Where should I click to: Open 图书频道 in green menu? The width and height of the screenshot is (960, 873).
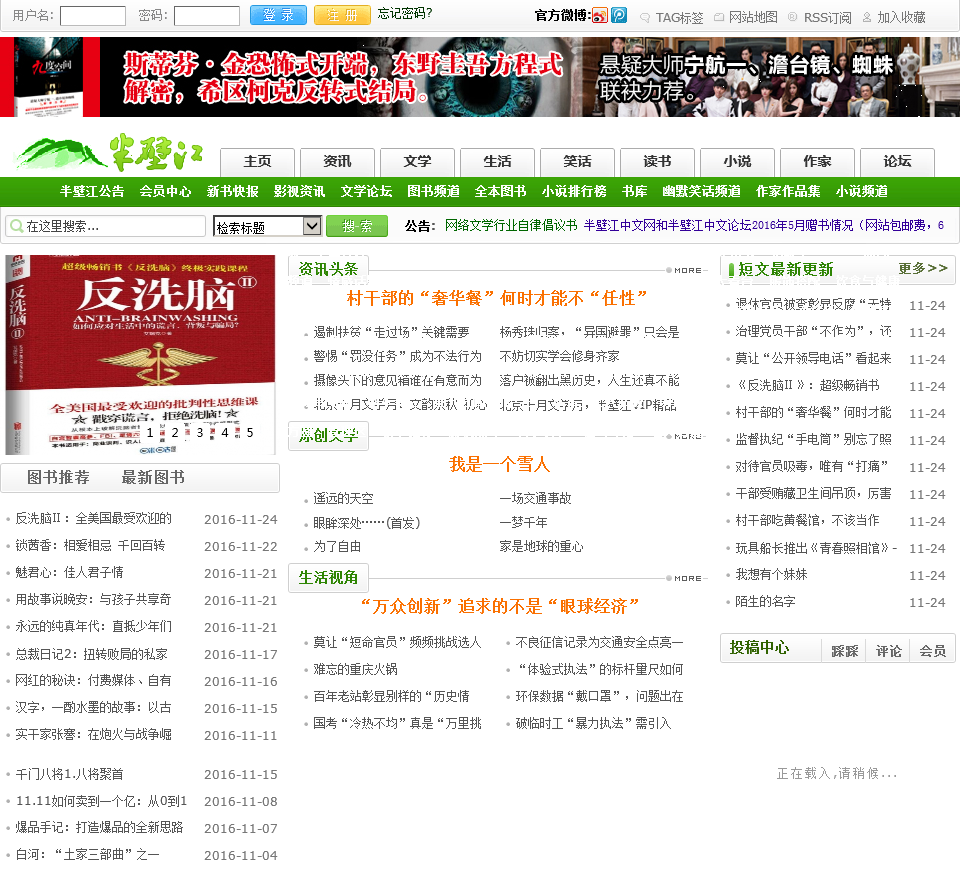pos(433,192)
